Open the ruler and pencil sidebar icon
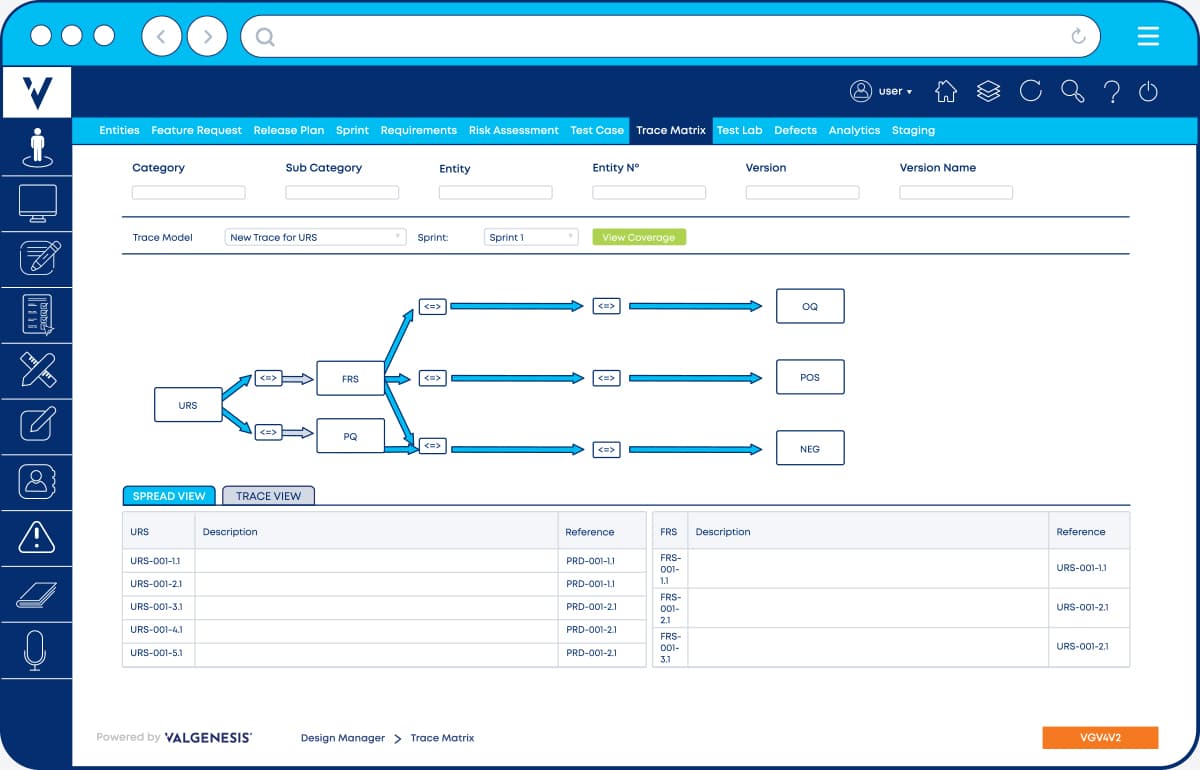Viewport: 1200px width, 770px height. (37, 370)
